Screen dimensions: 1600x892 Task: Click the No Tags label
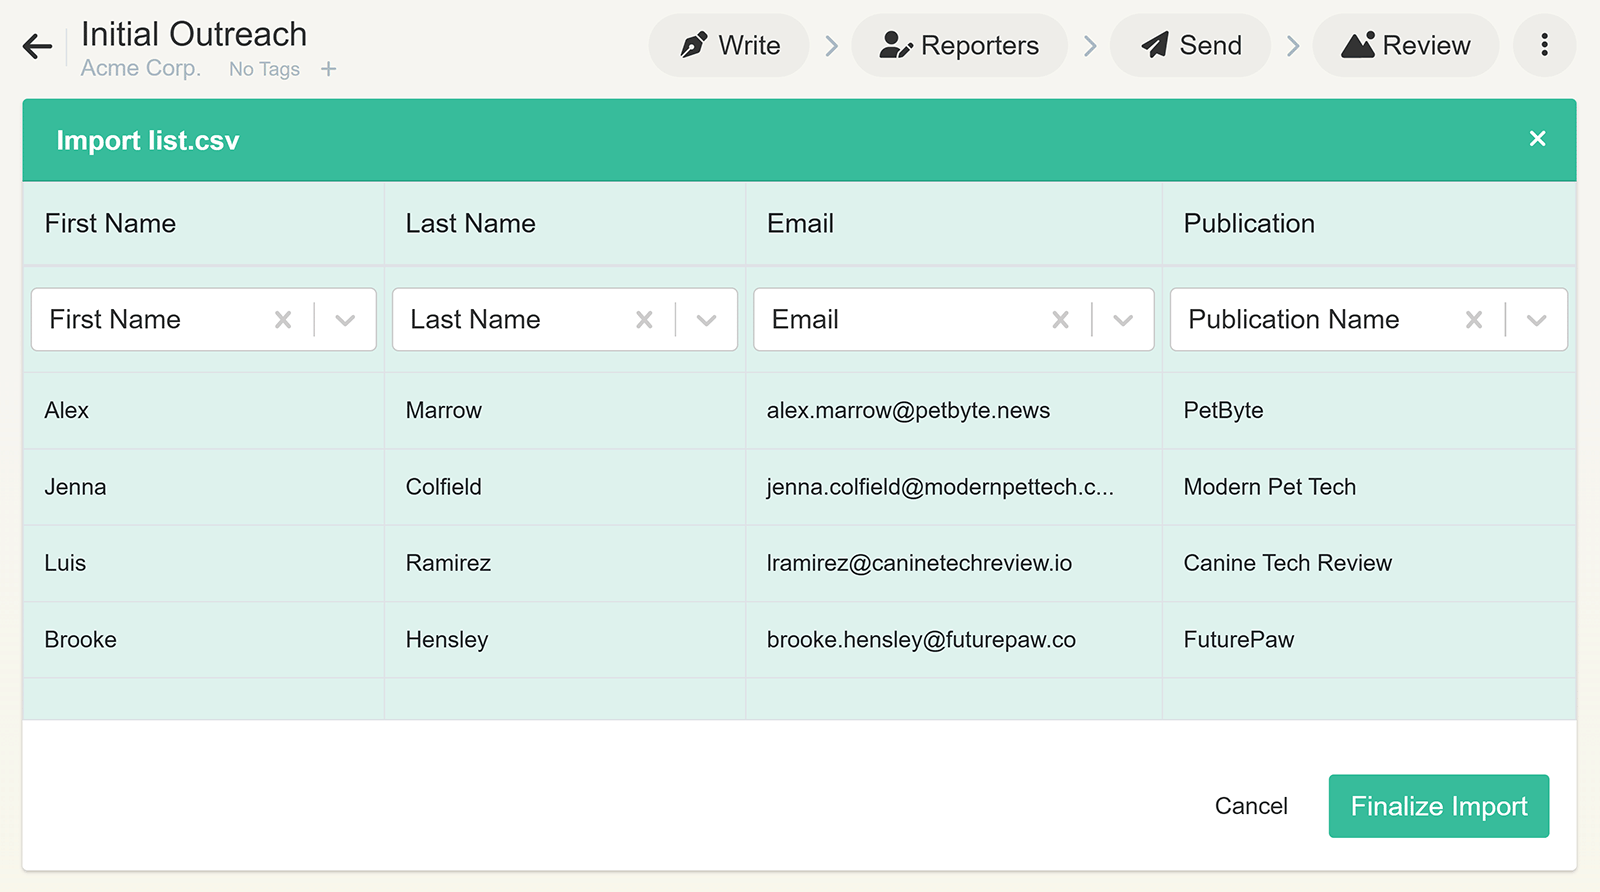[x=264, y=69]
